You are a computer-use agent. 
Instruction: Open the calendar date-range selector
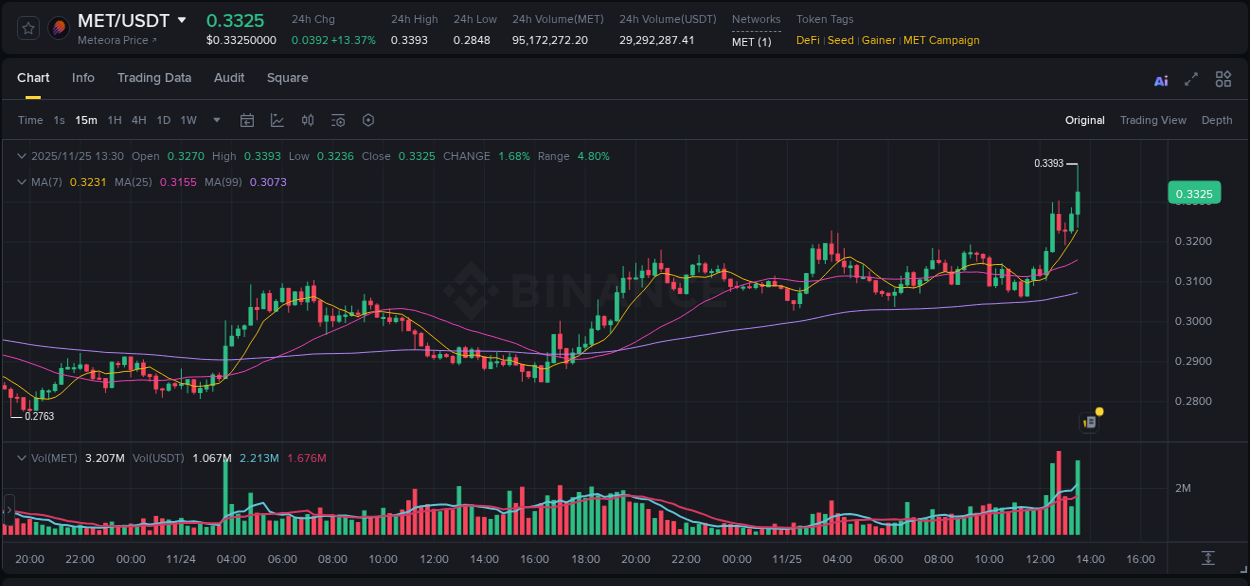tap(247, 120)
